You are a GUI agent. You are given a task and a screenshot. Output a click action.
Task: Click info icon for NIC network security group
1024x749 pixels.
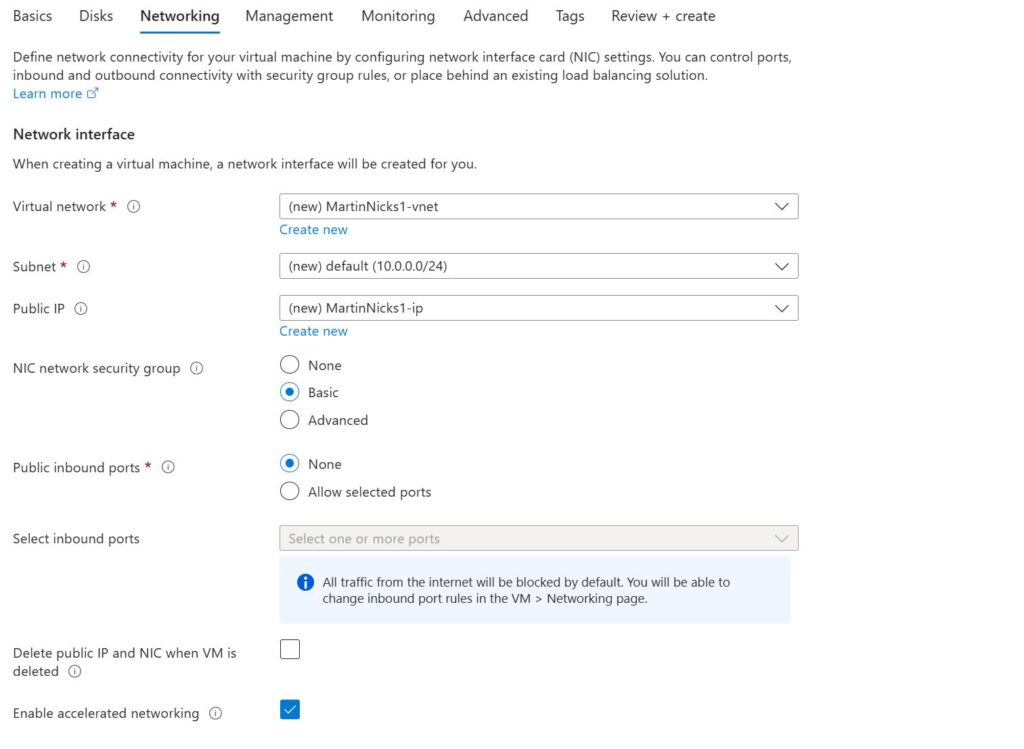click(x=196, y=368)
